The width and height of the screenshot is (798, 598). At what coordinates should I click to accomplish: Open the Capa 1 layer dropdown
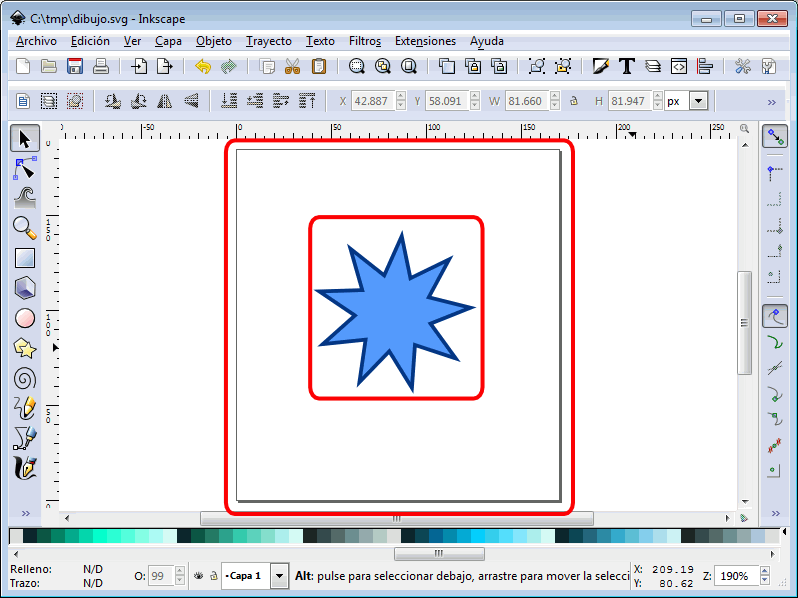pyautogui.click(x=279, y=576)
